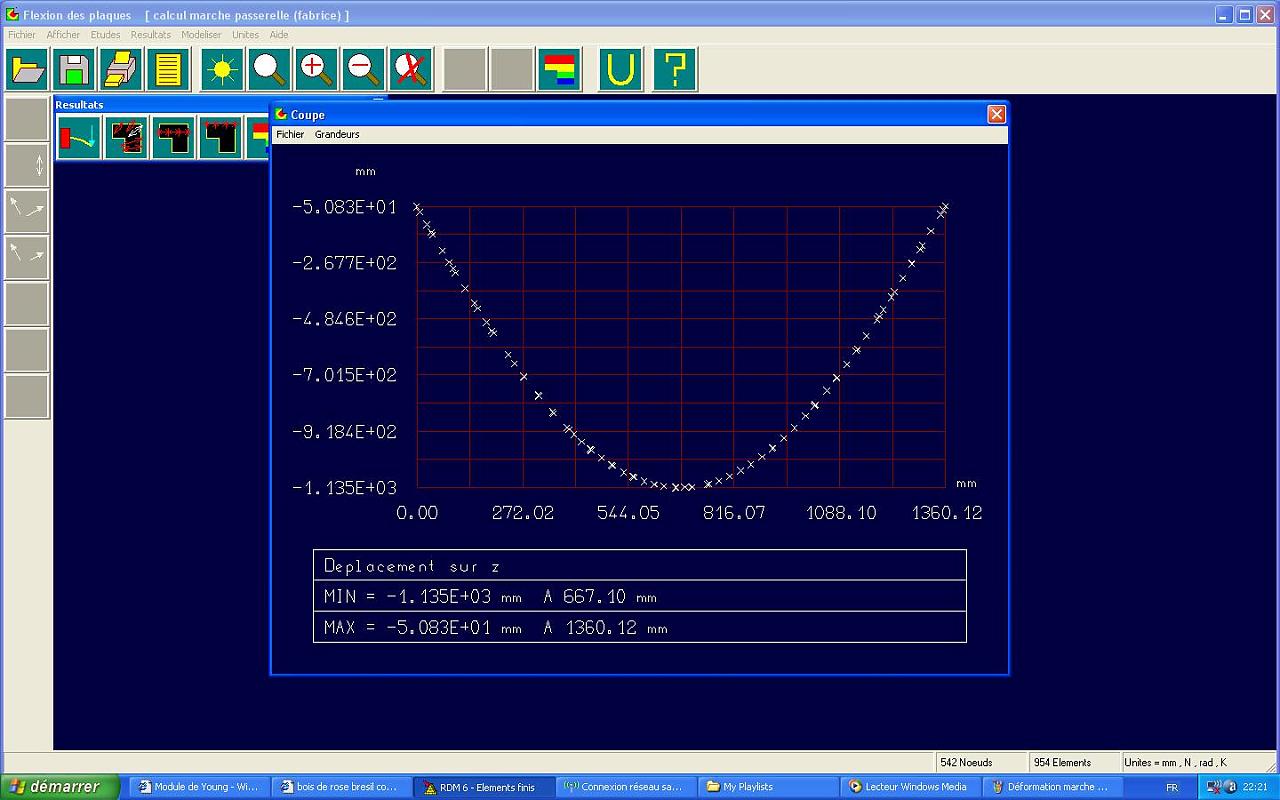The image size is (1280, 800).
Task: Zoom out with the minus magnifier
Action: coord(363,70)
